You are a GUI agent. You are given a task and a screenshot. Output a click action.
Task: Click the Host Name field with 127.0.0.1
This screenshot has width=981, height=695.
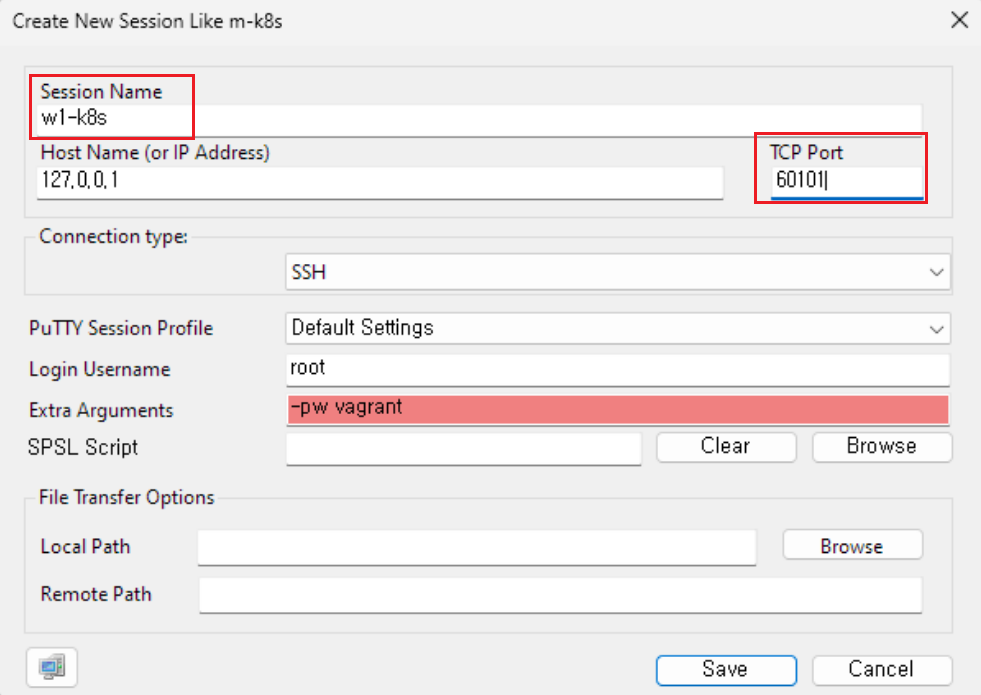pos(380,182)
